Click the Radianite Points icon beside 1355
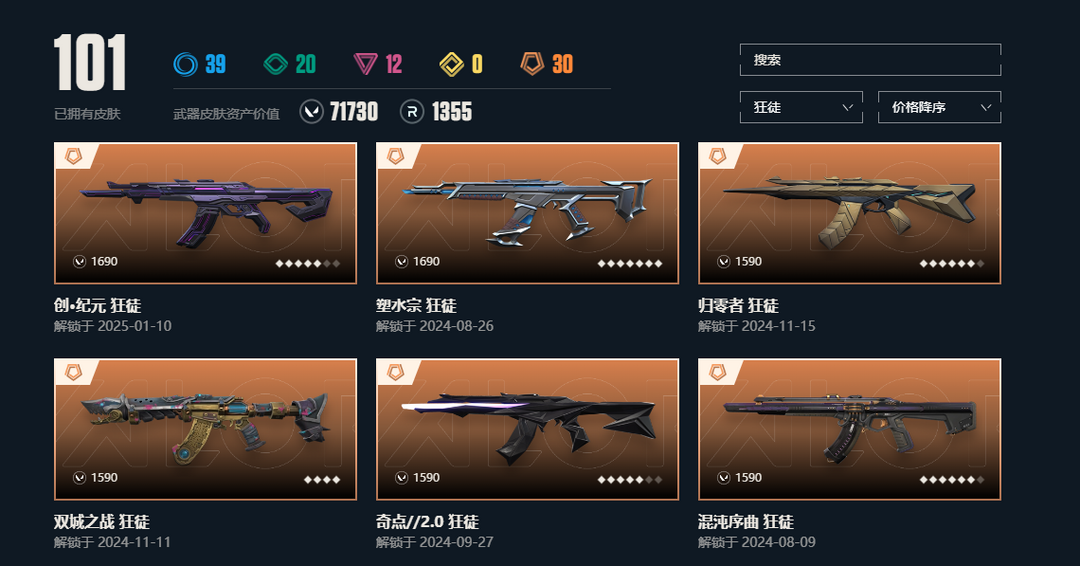This screenshot has width=1080, height=566. pyautogui.click(x=412, y=112)
